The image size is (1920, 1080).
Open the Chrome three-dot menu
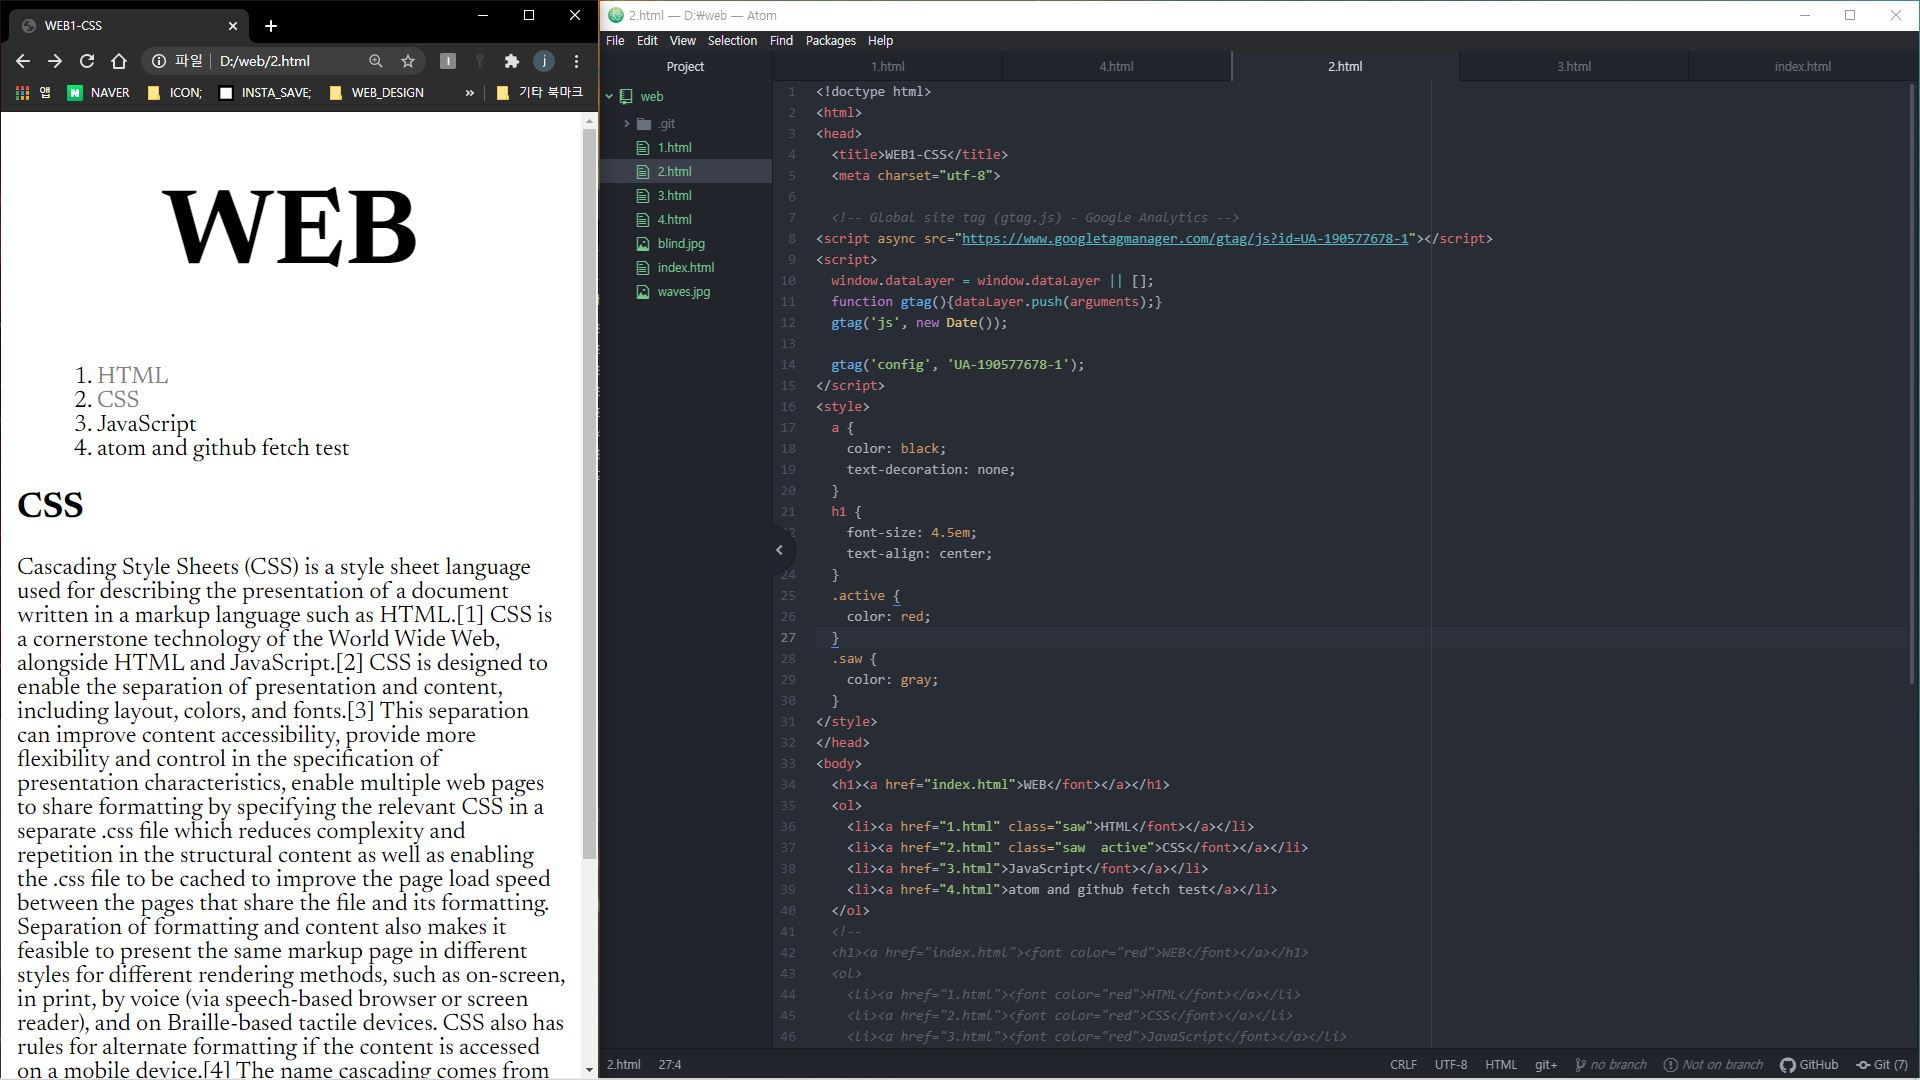pyautogui.click(x=576, y=61)
